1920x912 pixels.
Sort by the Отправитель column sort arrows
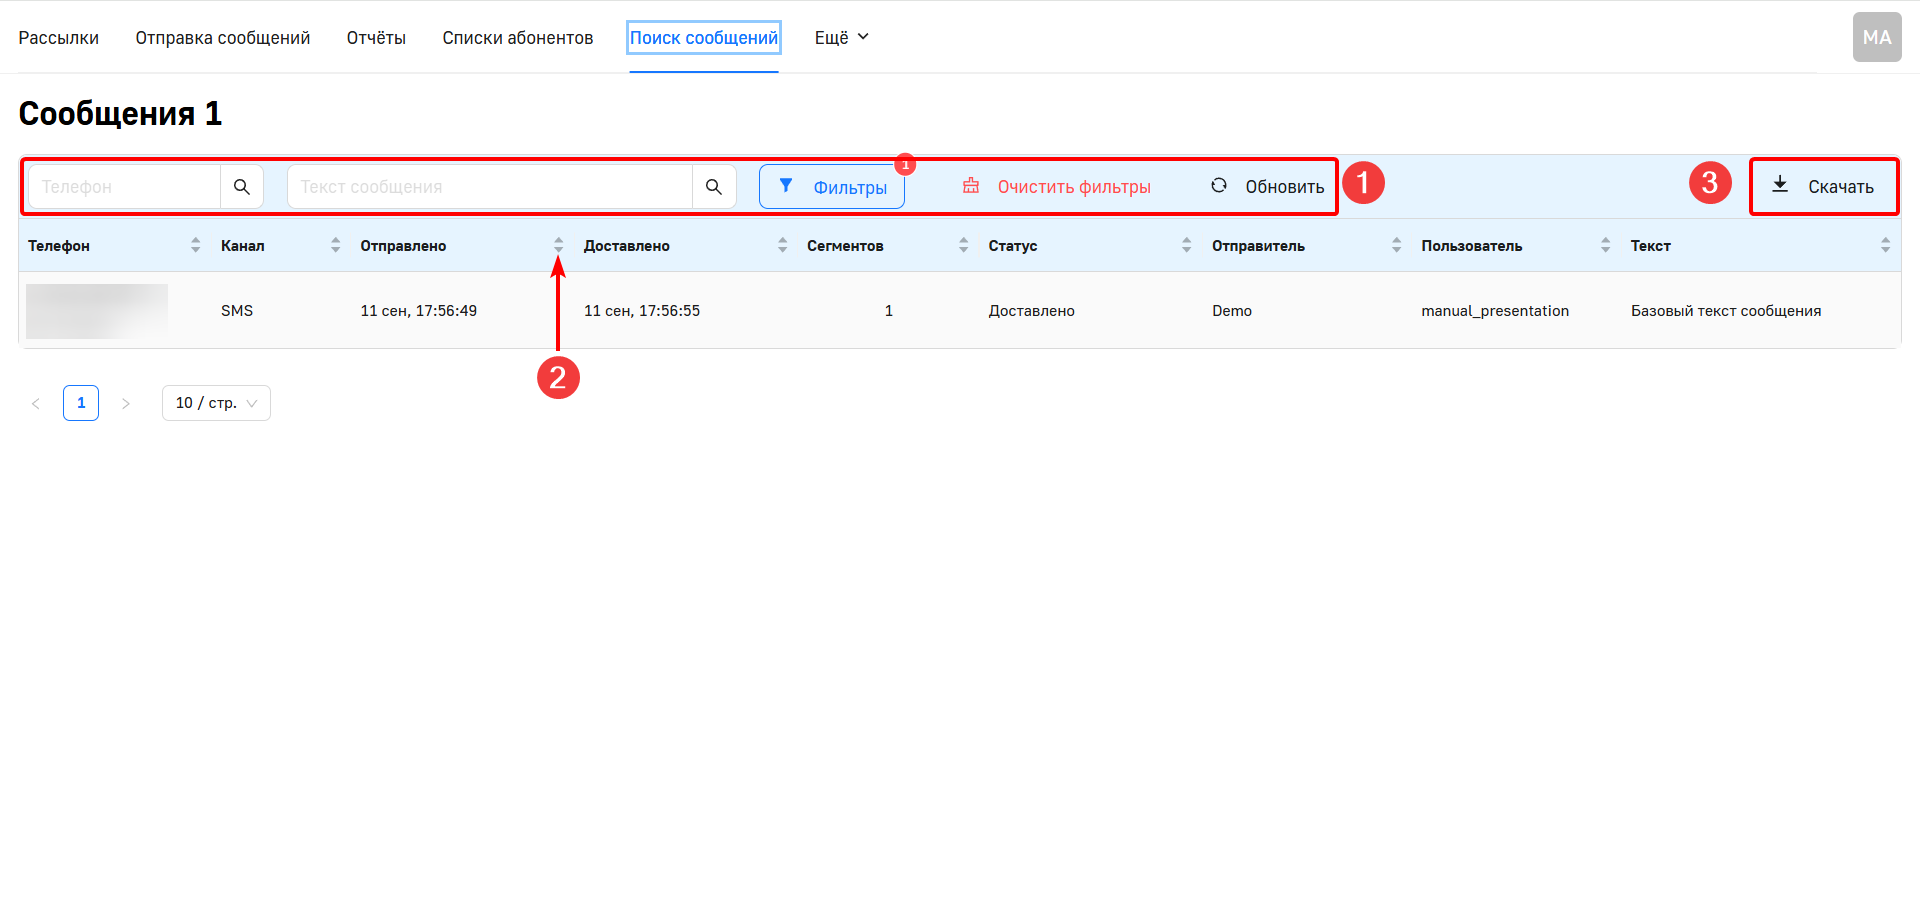tap(1396, 245)
